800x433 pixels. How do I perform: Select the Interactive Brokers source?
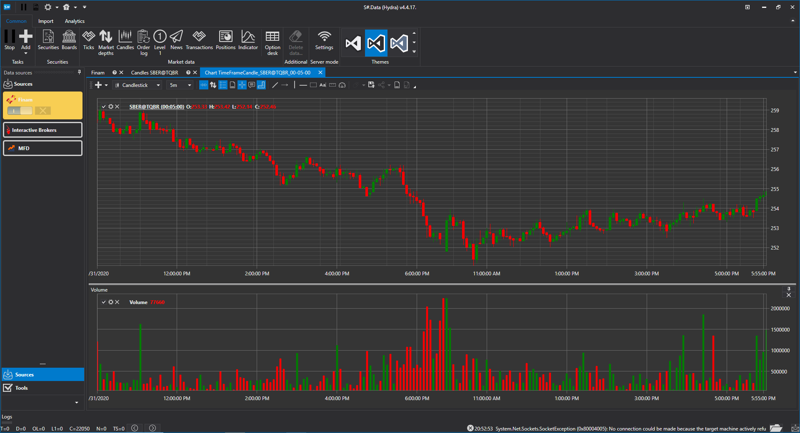pyautogui.click(x=42, y=130)
